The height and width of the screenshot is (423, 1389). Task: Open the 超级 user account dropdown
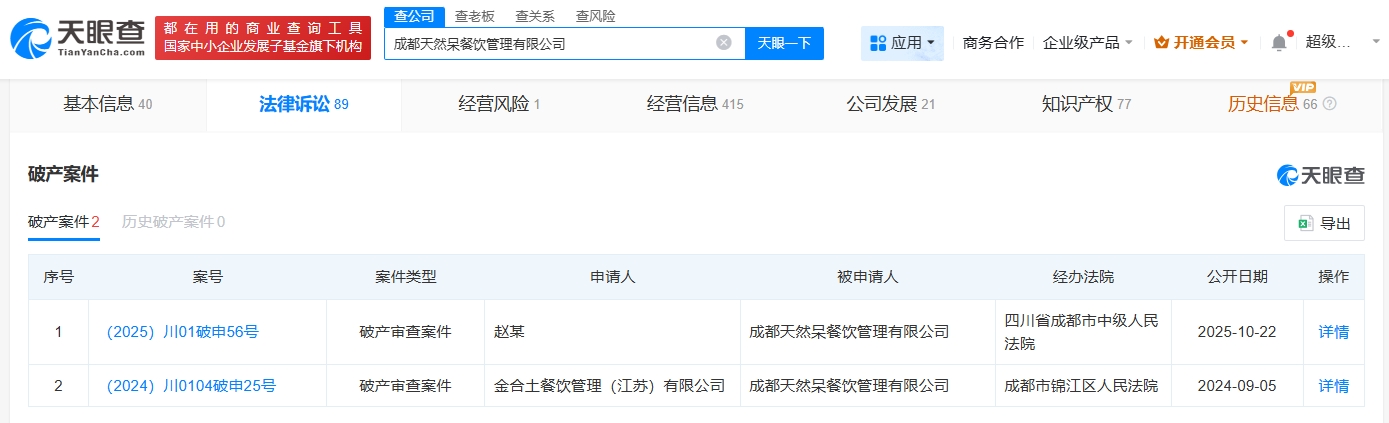1335,42
